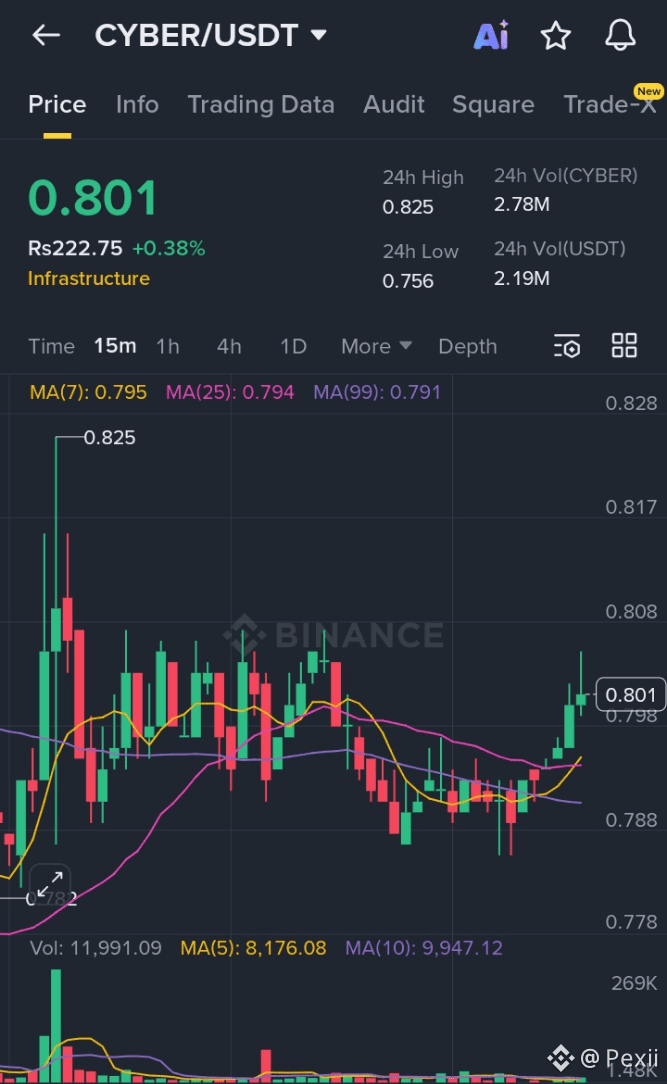Tap the 0.788 price axis label

point(631,820)
